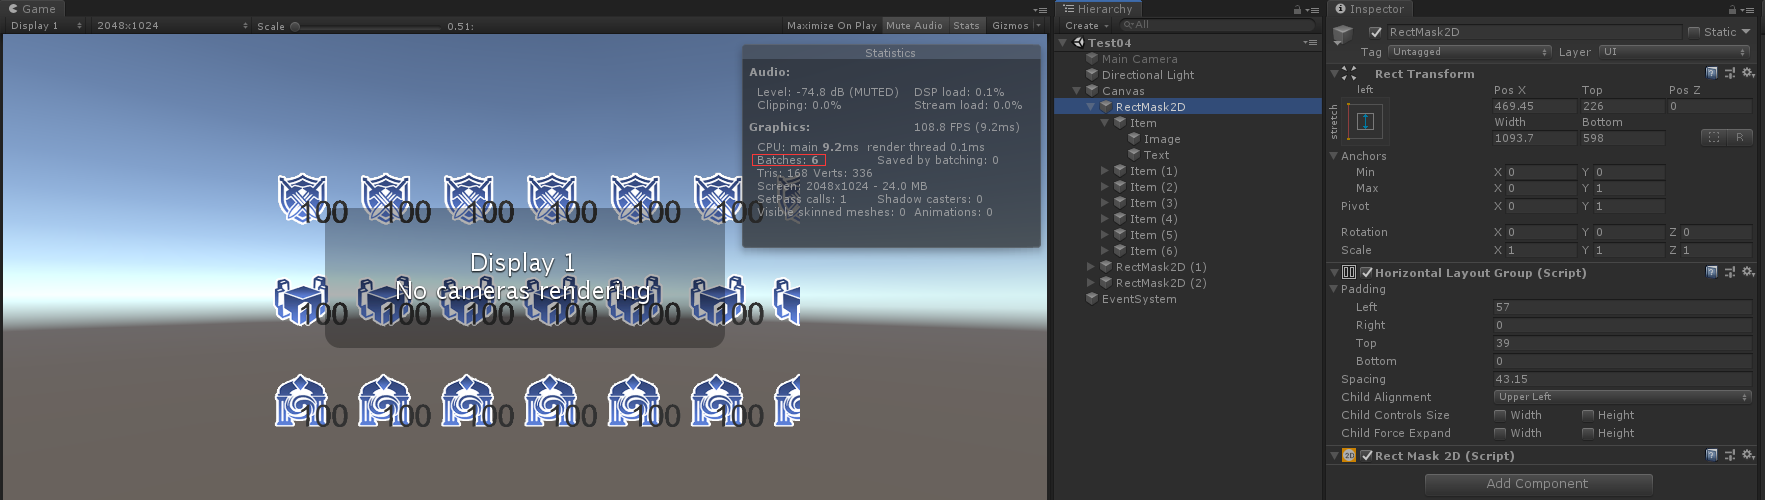This screenshot has width=1765, height=500.
Task: Check Child Force Expand Height
Action: pyautogui.click(x=1588, y=433)
